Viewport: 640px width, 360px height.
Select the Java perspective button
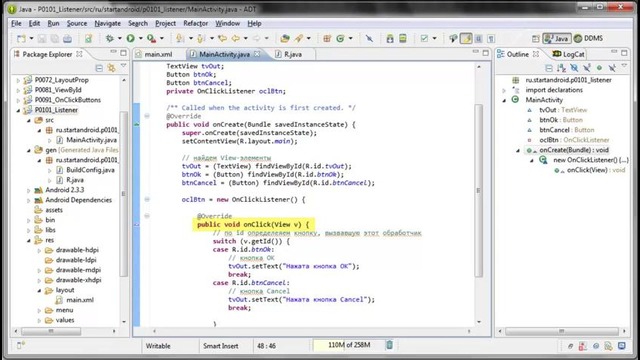tap(557, 38)
